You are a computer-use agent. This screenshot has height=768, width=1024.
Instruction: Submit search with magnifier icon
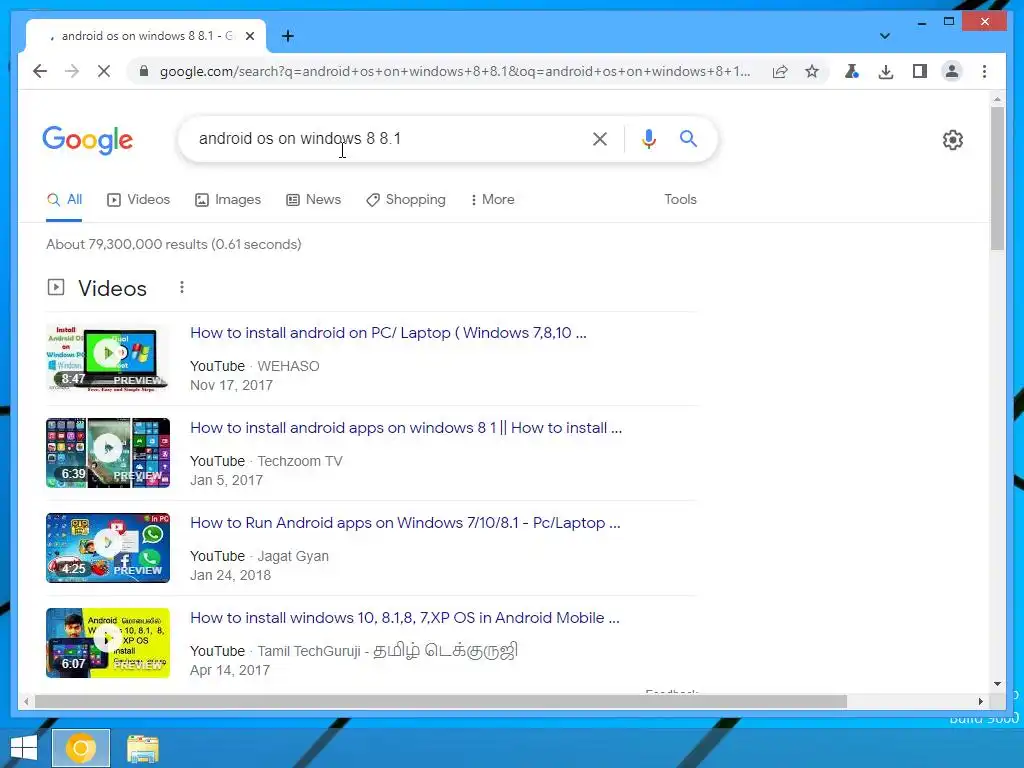coord(688,138)
